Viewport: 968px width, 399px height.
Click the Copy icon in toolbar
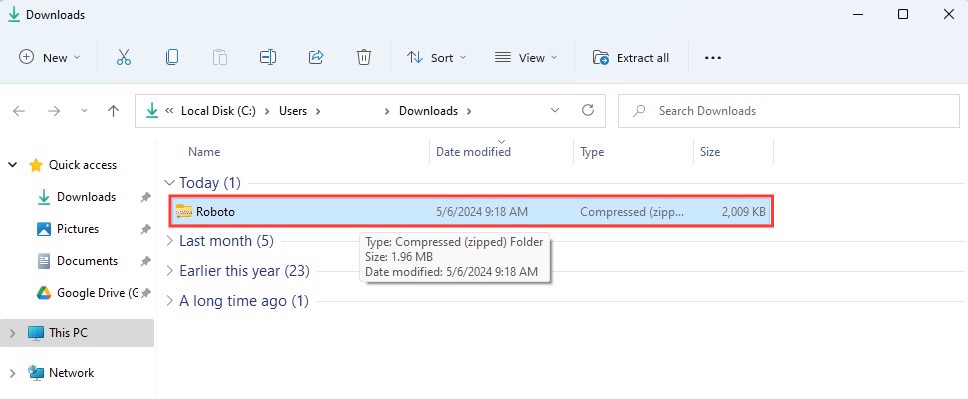point(172,57)
